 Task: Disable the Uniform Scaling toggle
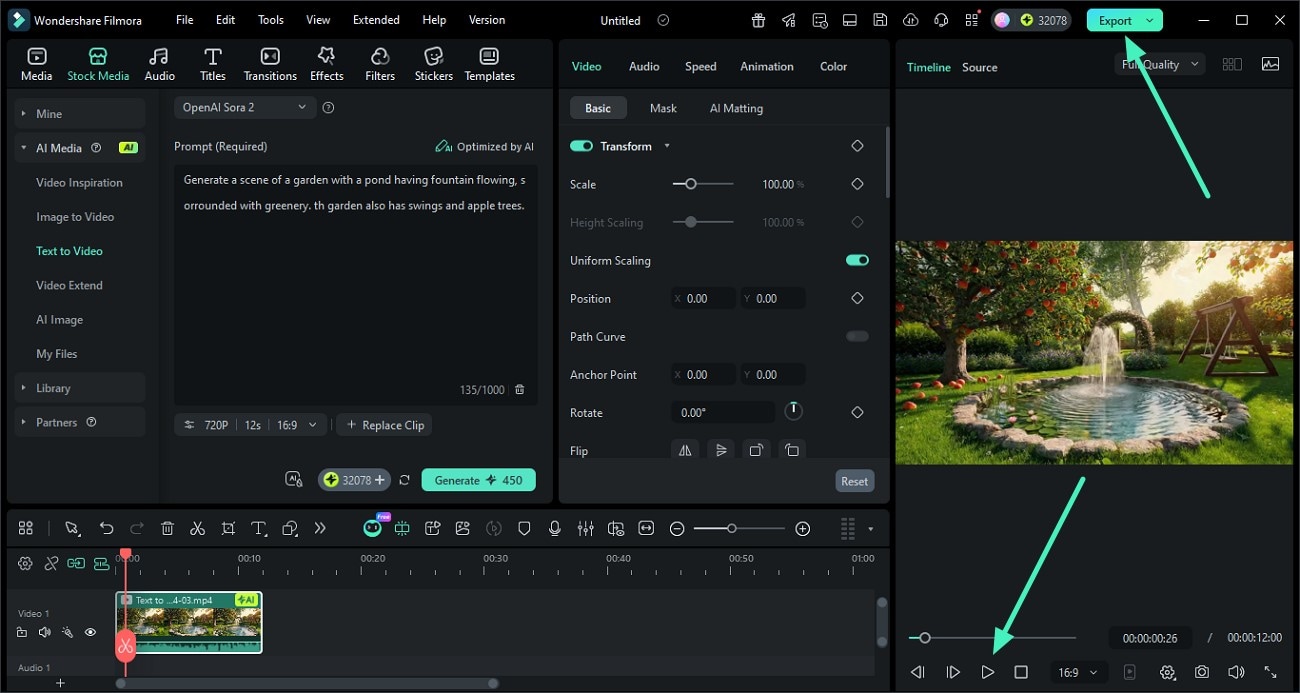click(856, 260)
